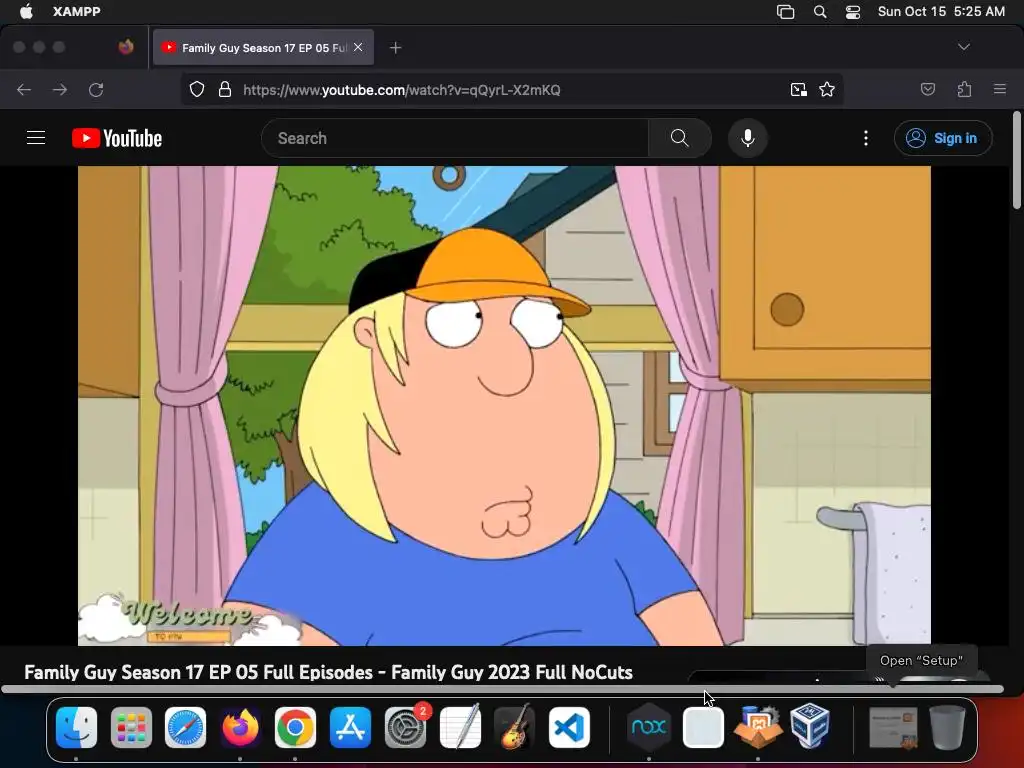Launch Safari from the dock
Image resolution: width=1024 pixels, height=768 pixels.
coord(185,727)
